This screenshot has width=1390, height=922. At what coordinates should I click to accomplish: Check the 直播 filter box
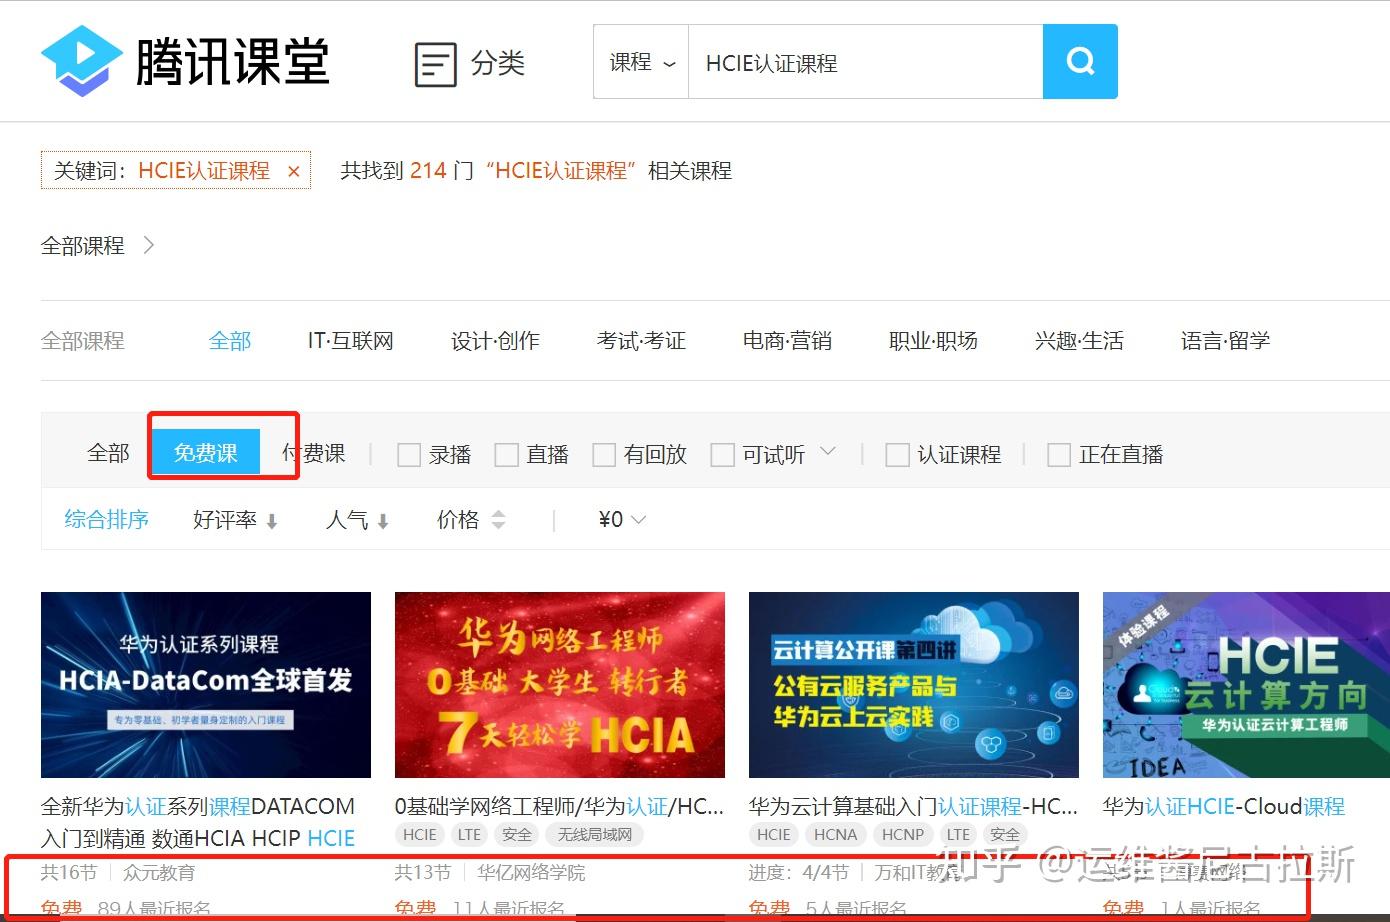pos(507,455)
